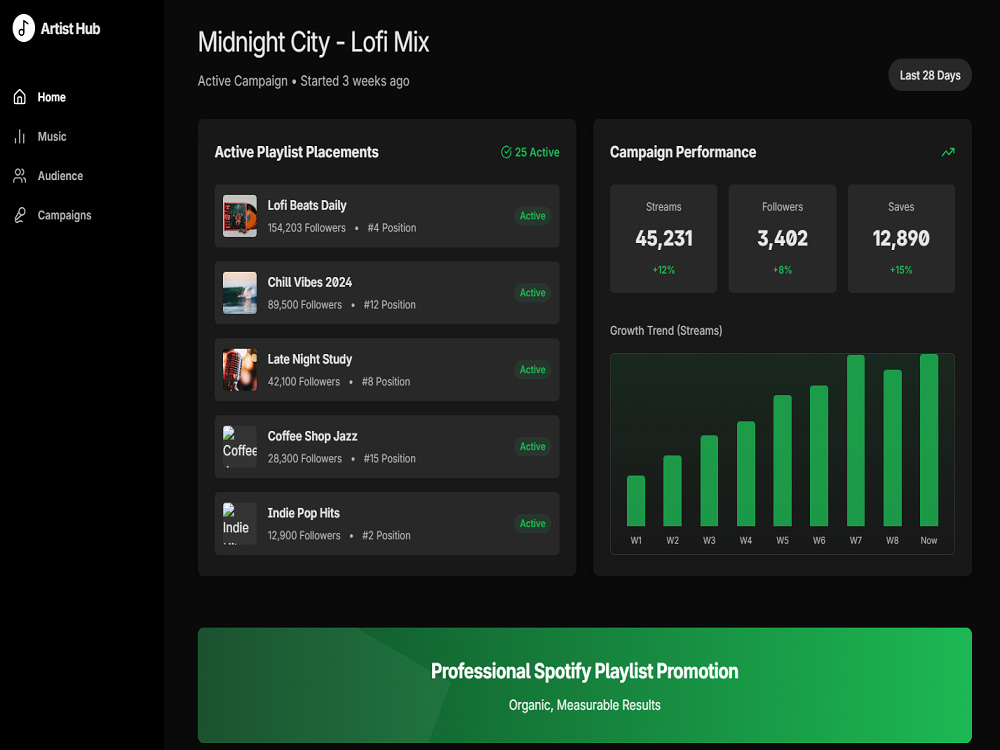Click the Professional Spotify Playlist Promotion banner
The width and height of the screenshot is (1000, 750).
[x=585, y=685]
